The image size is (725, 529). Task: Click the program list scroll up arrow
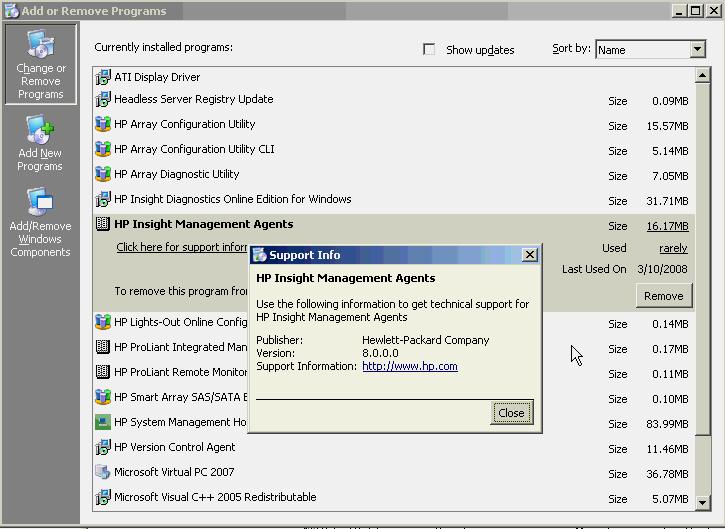[x=702, y=75]
